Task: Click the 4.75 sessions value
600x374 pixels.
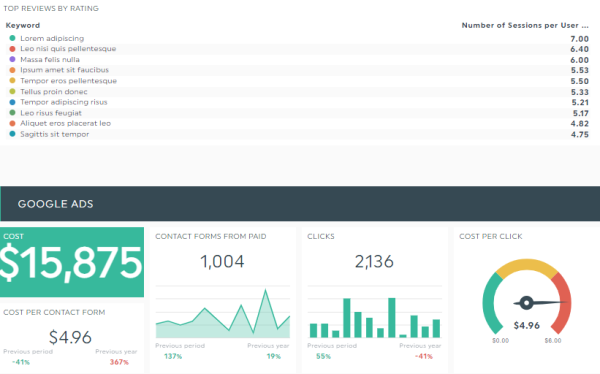Action: (x=580, y=135)
